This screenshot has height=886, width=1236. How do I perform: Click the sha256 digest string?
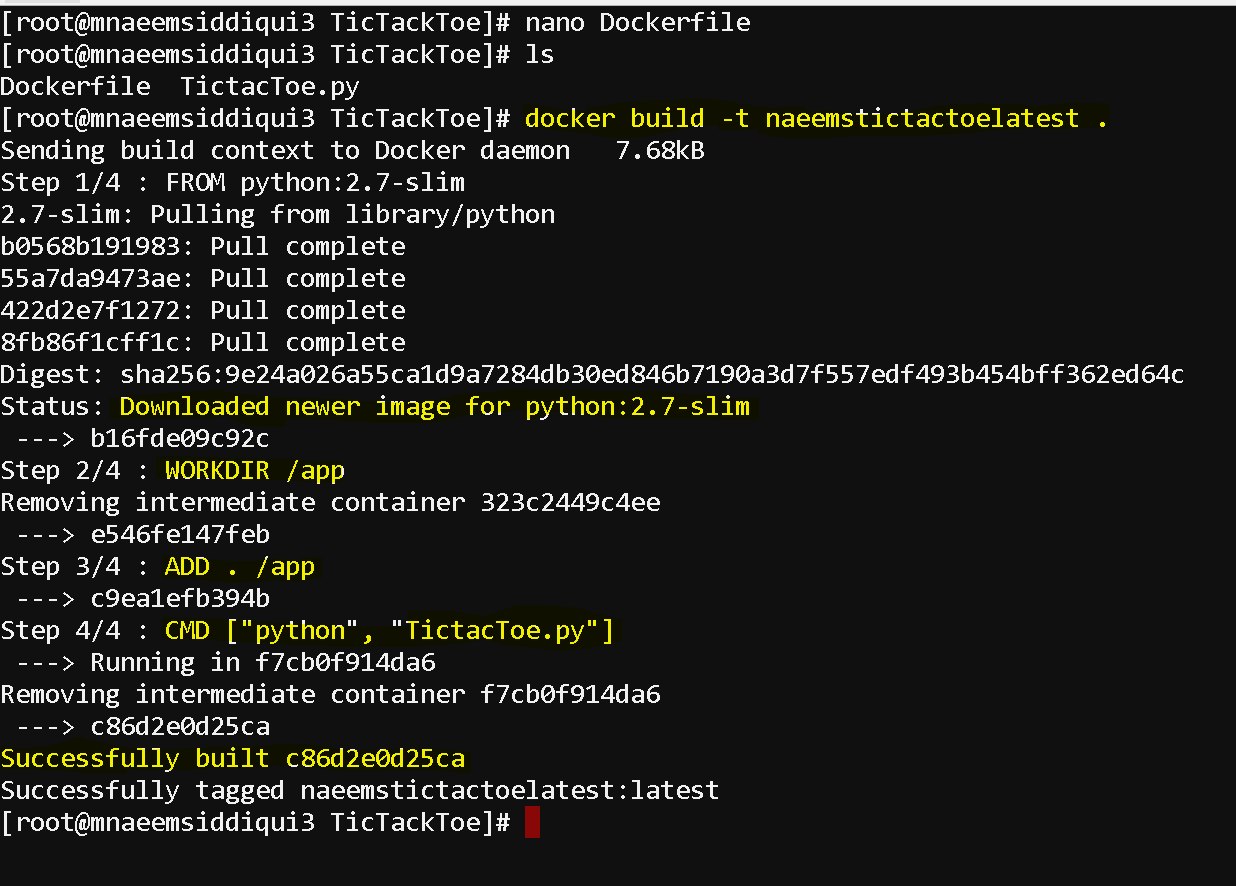tap(652, 374)
